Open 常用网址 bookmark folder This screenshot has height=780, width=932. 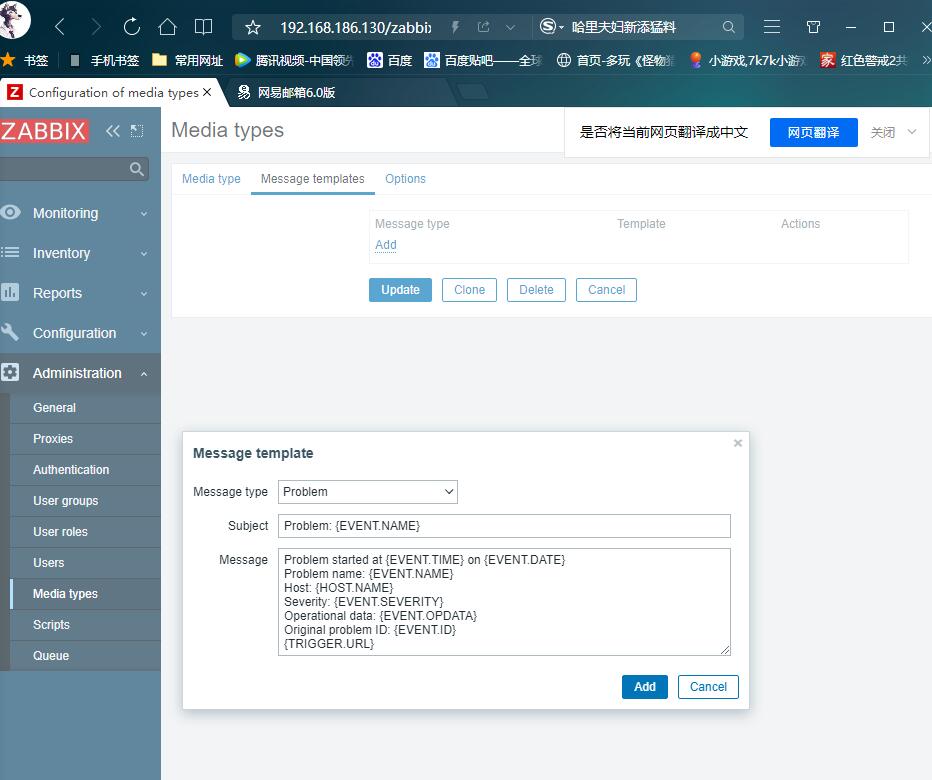pos(187,60)
